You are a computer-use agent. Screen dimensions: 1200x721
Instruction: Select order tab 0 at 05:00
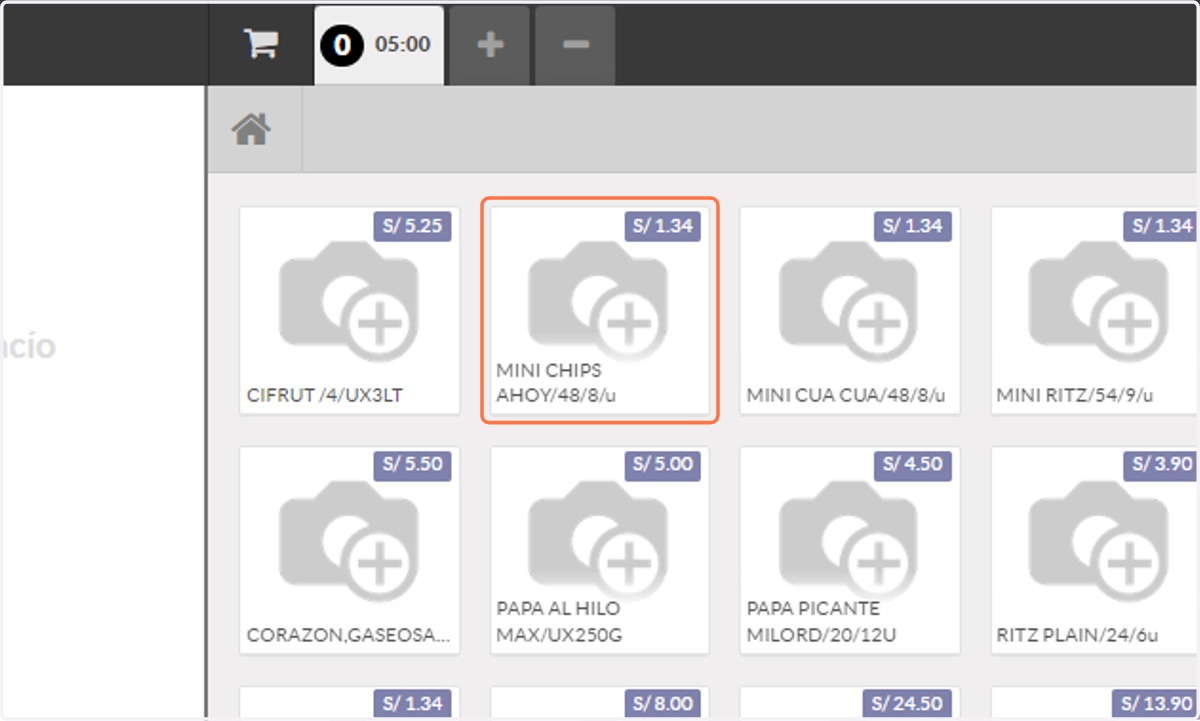click(379, 45)
